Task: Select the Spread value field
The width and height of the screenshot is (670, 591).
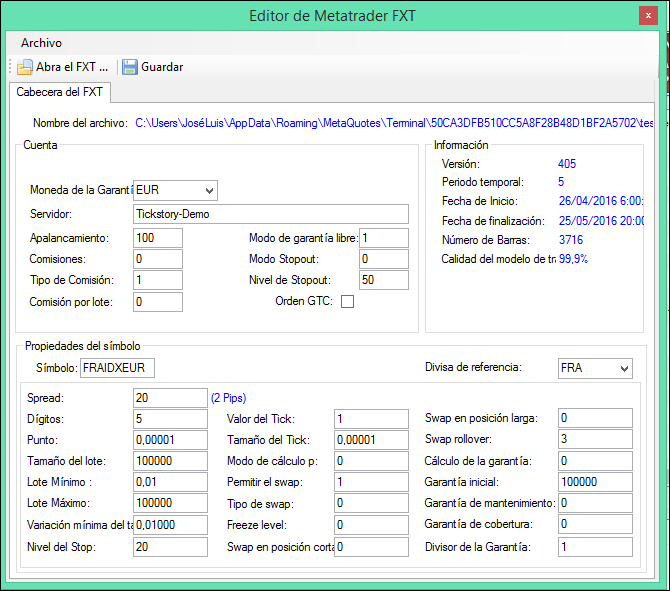Action: 169,397
